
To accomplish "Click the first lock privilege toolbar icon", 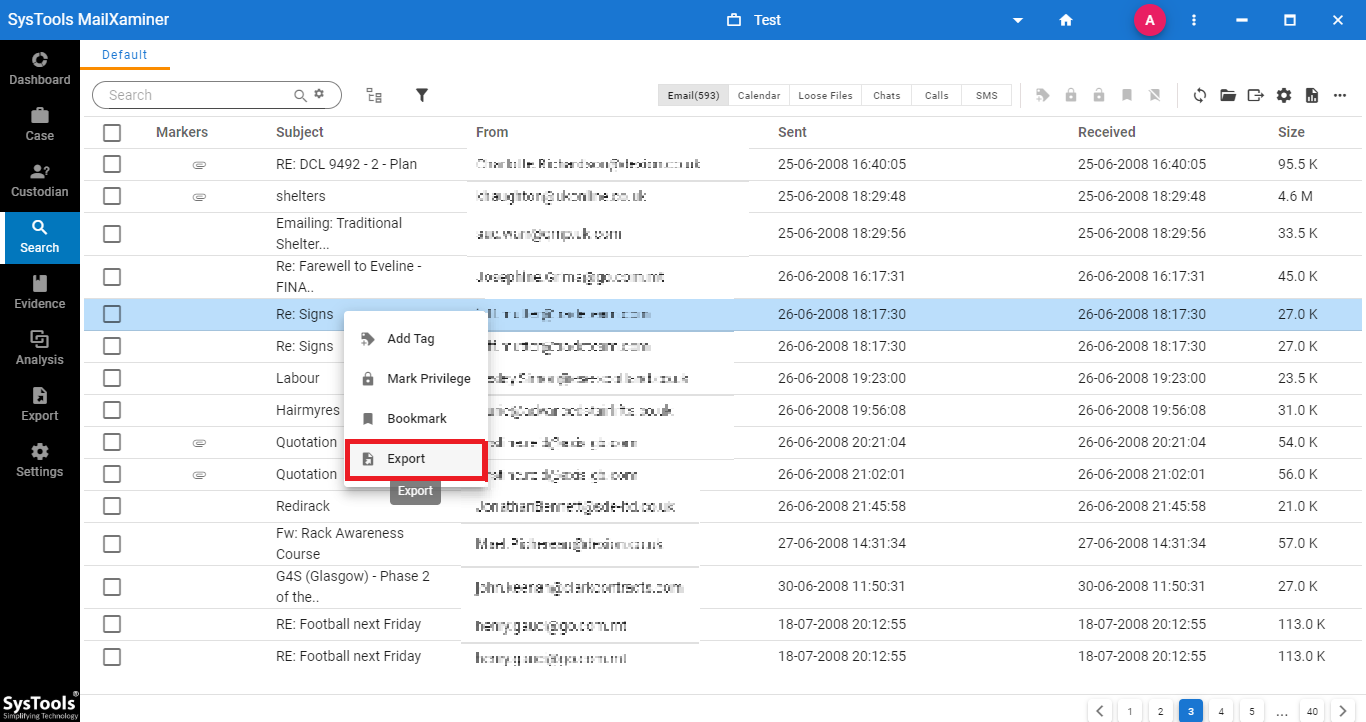I will point(1071,95).
